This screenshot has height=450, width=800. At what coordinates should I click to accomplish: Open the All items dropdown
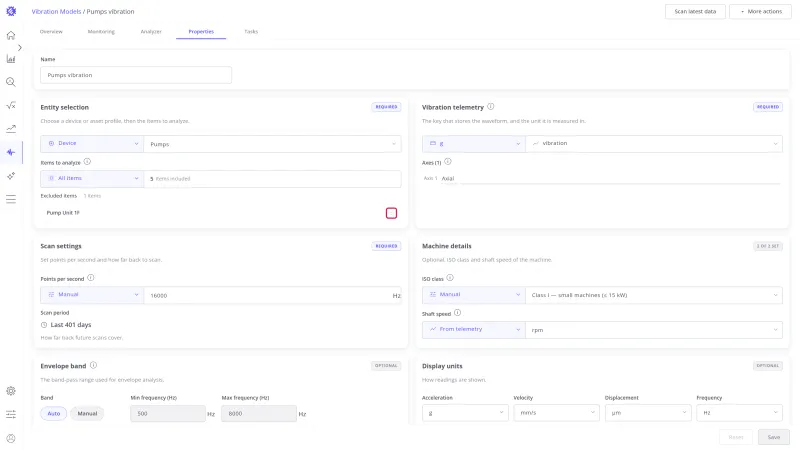point(92,179)
